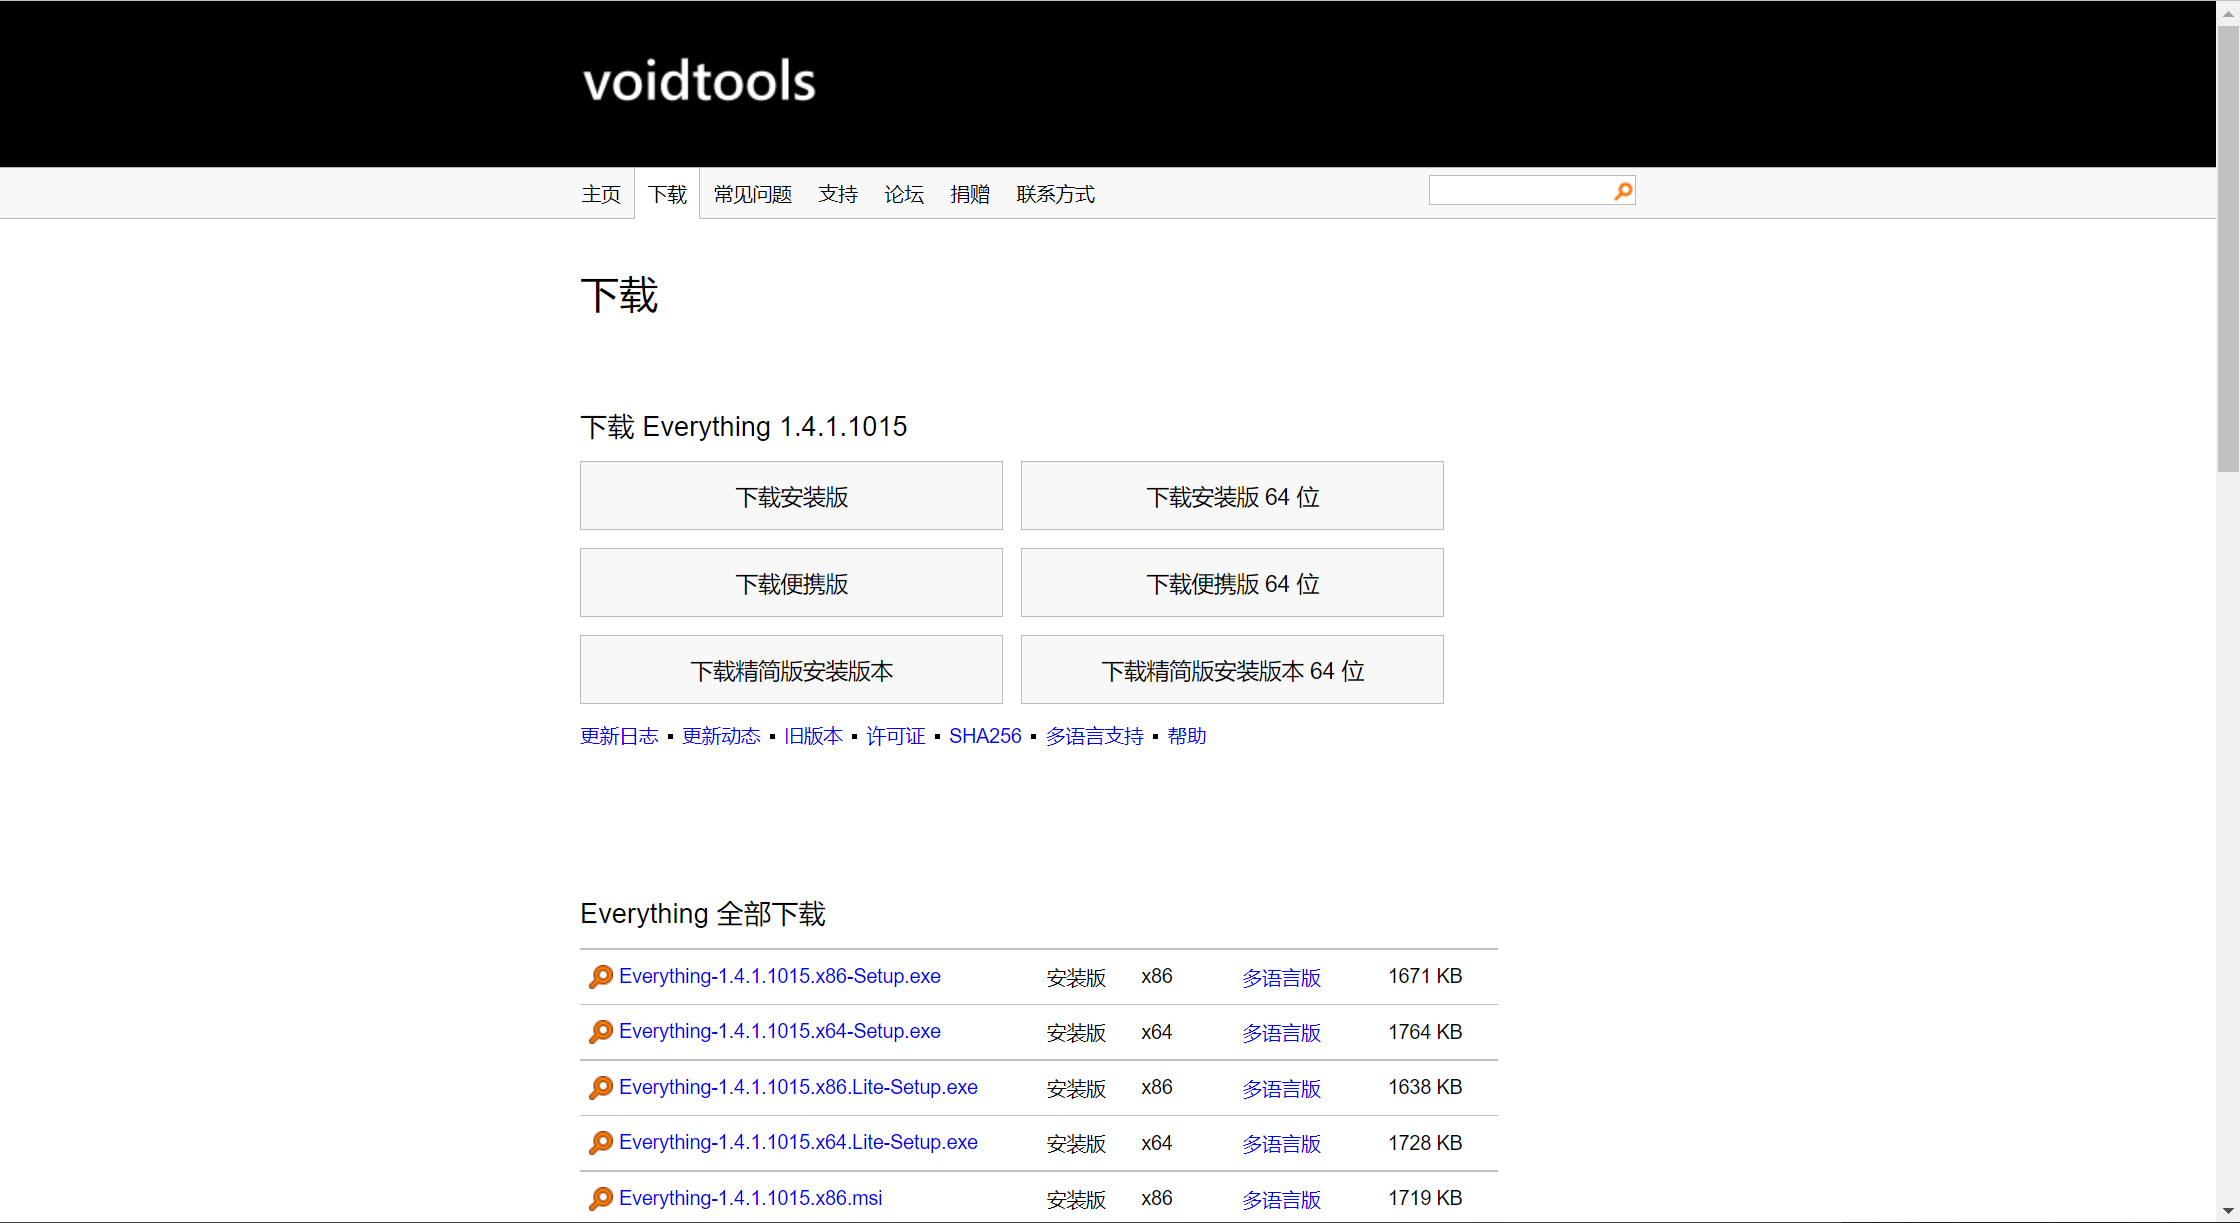Click the 1719 KB size value
The height and width of the screenshot is (1223, 2240).
tap(1425, 1198)
